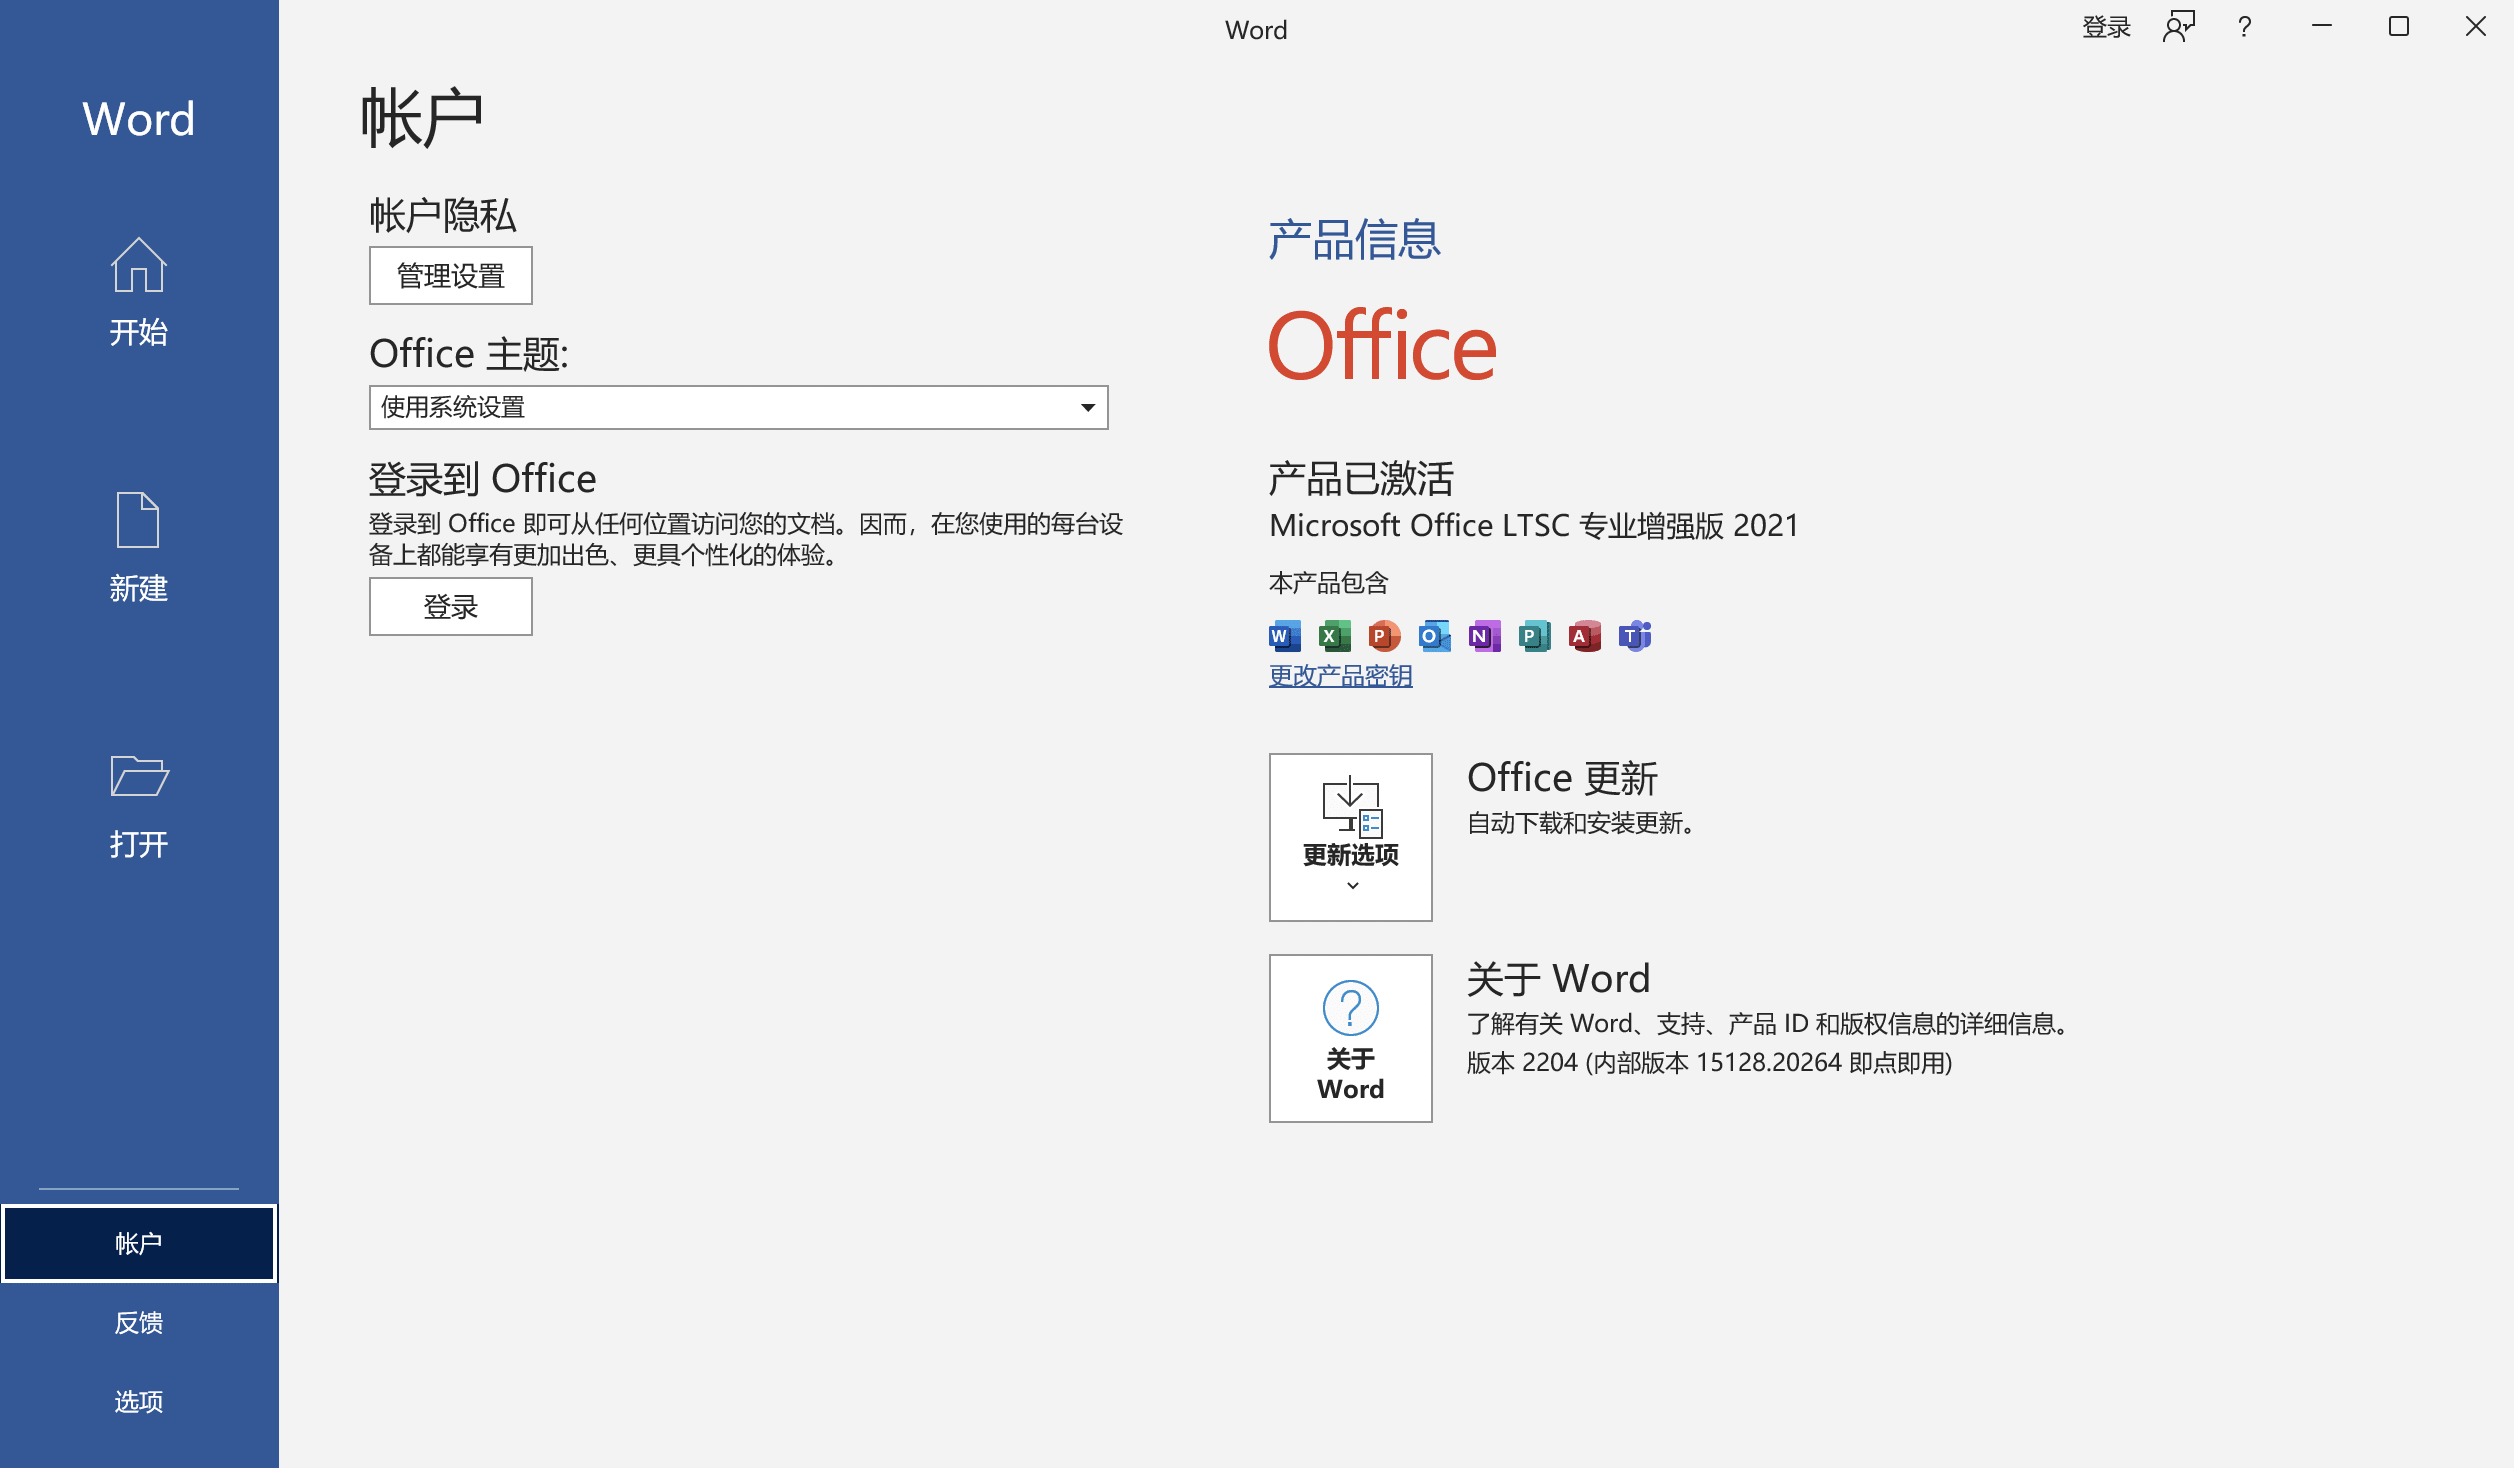Click the Outlook app icon

click(x=1434, y=636)
